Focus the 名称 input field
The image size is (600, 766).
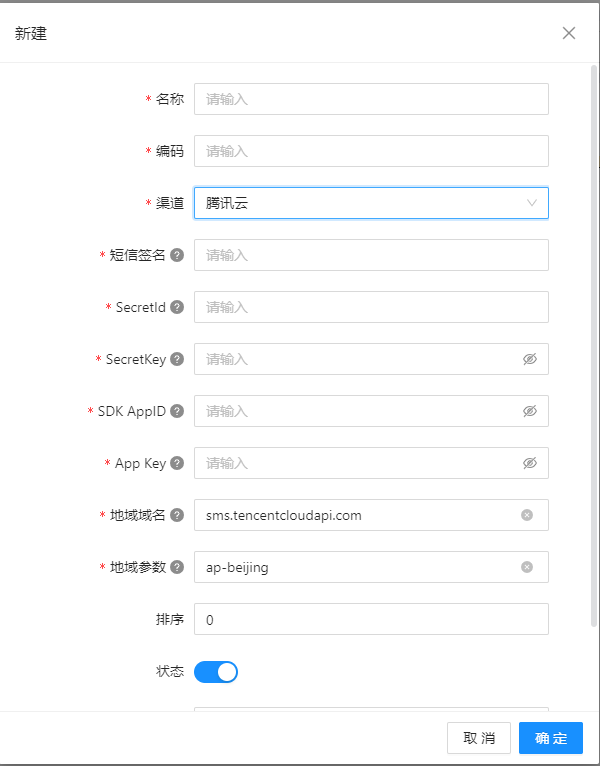pyautogui.click(x=371, y=99)
